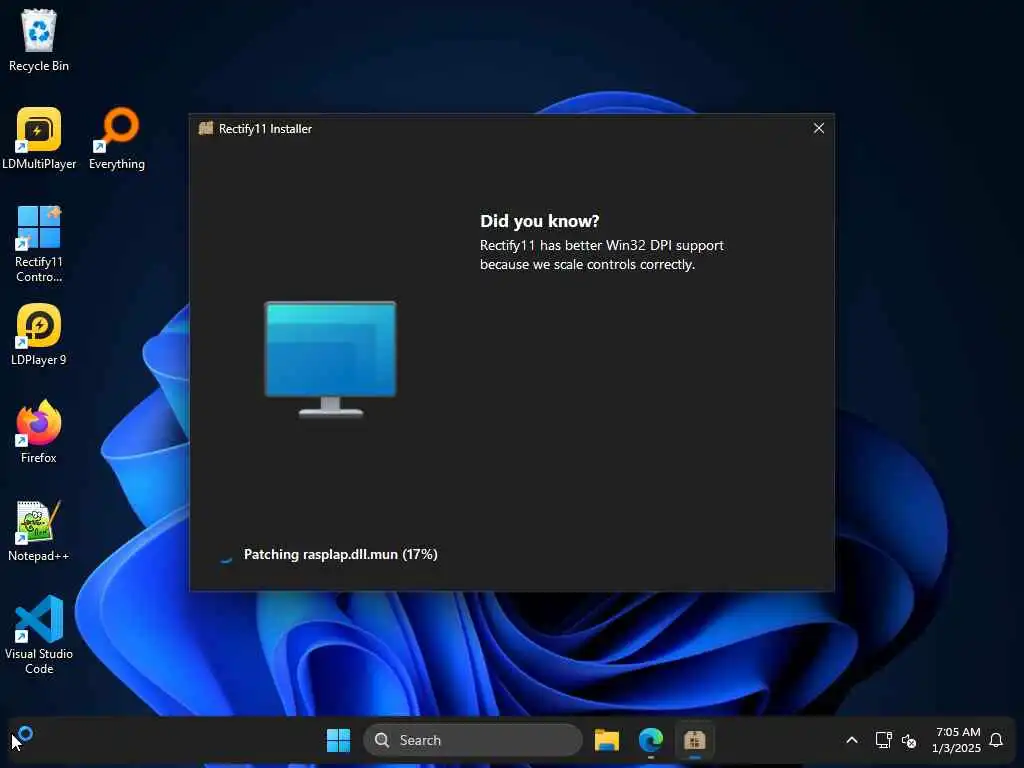
Task: Select the LDPlayer 9 desktop shortcut
Action: [39, 334]
